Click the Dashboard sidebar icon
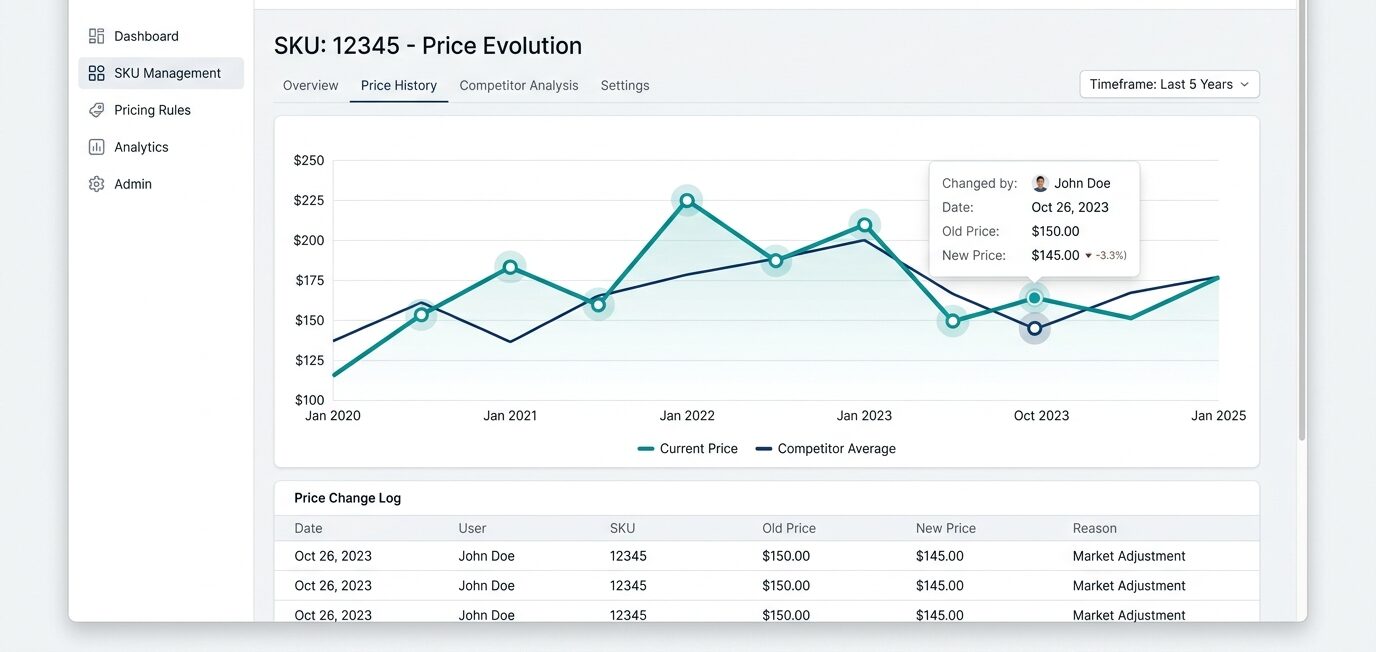The image size is (1376, 652). click(x=96, y=36)
